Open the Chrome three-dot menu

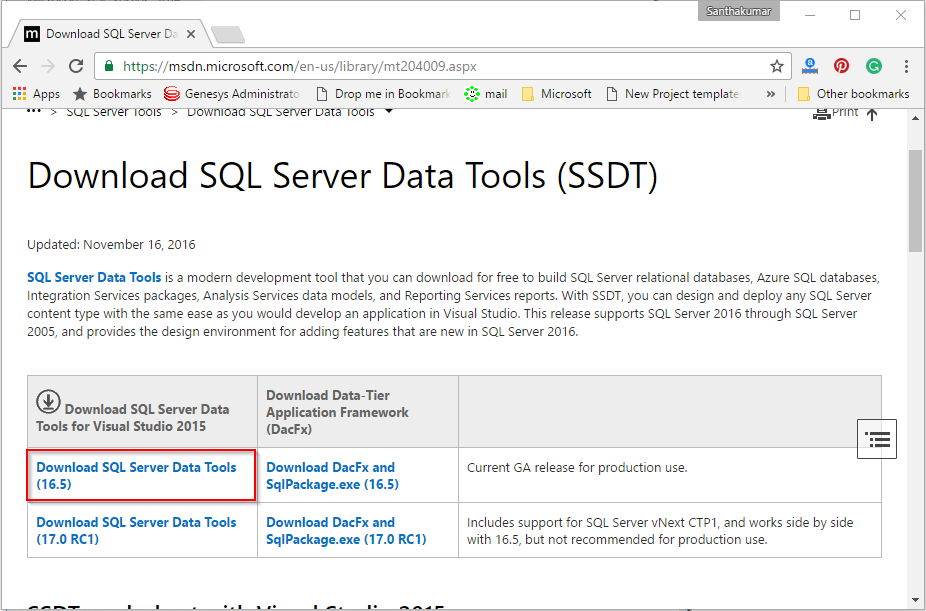[x=906, y=66]
